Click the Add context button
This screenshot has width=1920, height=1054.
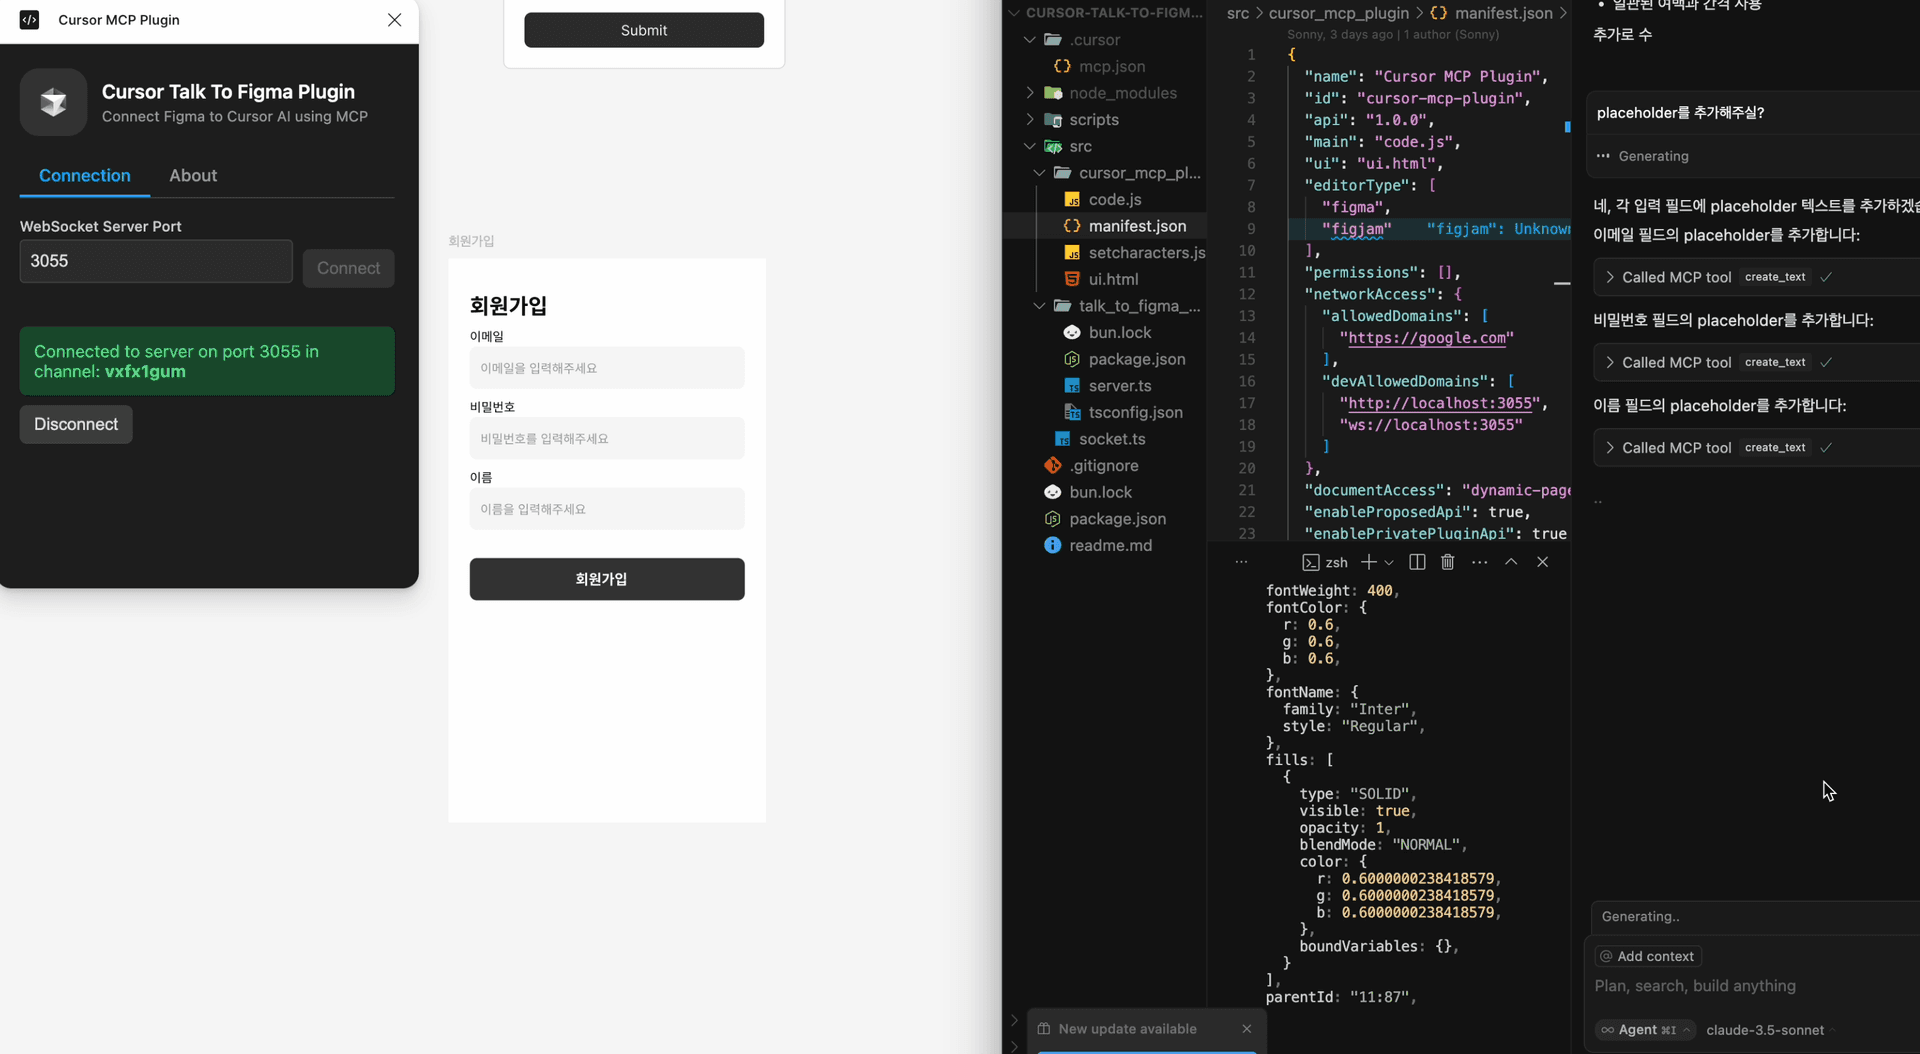click(x=1648, y=956)
